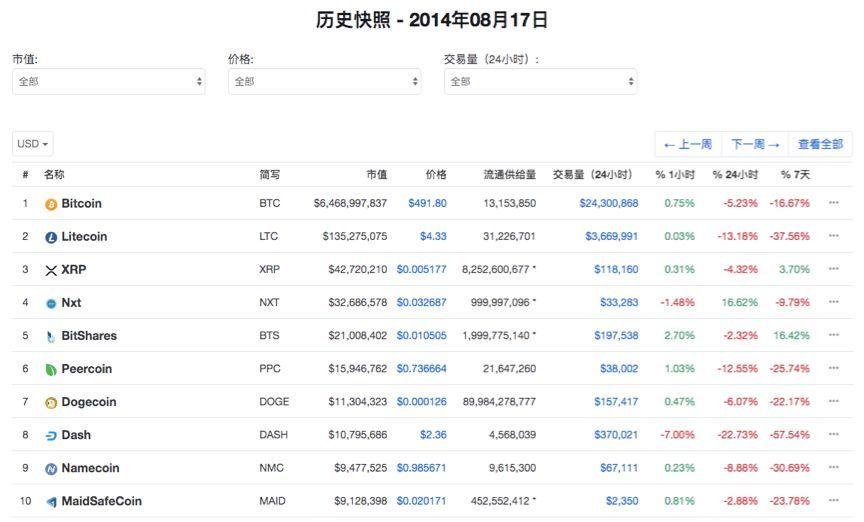Image resolution: width=864 pixels, height=522 pixels.
Task: Open the more options menu for Namecoin row
Action: tap(834, 467)
